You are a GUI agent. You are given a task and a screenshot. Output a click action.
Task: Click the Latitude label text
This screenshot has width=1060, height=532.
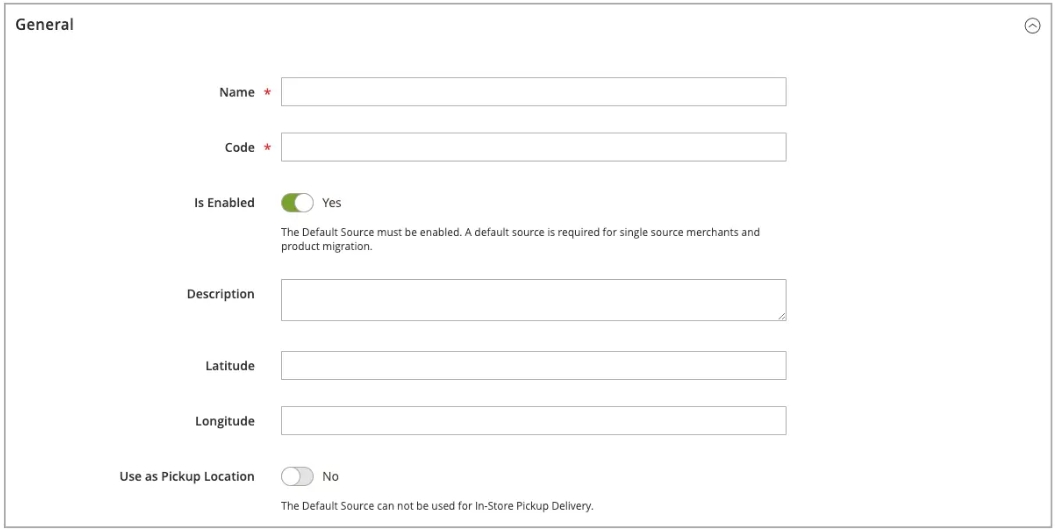[230, 366]
